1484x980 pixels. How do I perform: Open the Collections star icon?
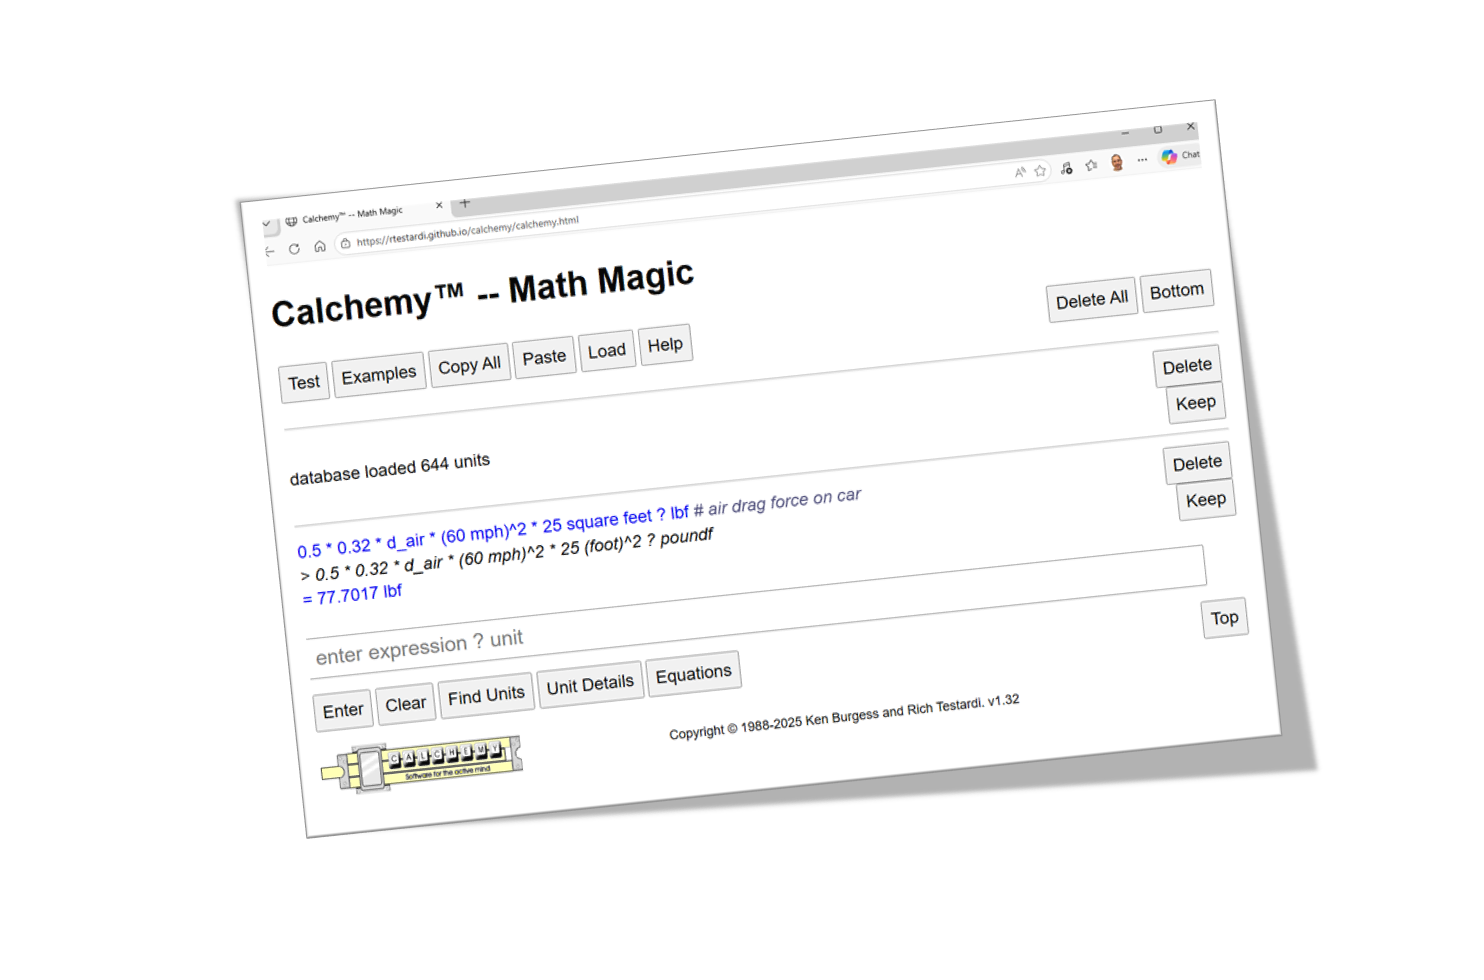pyautogui.click(x=1092, y=165)
